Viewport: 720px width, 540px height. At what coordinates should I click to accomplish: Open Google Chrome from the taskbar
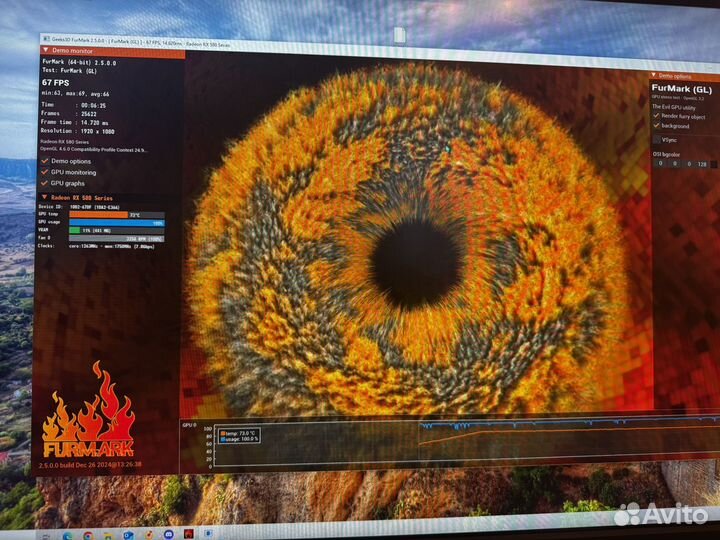[88, 535]
